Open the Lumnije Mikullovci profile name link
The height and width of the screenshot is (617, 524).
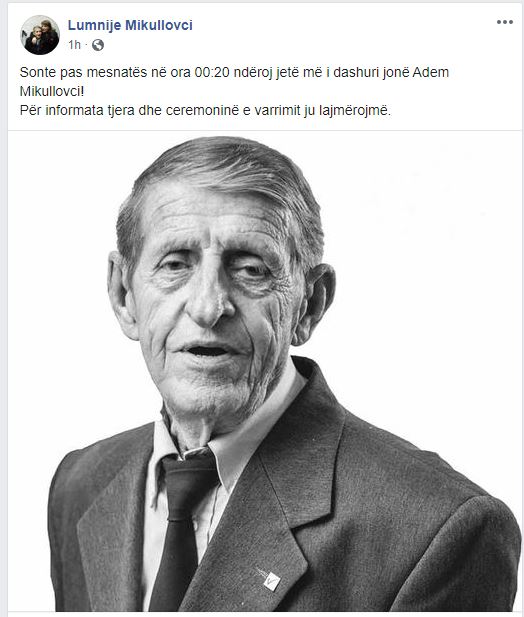pyautogui.click(x=130, y=25)
